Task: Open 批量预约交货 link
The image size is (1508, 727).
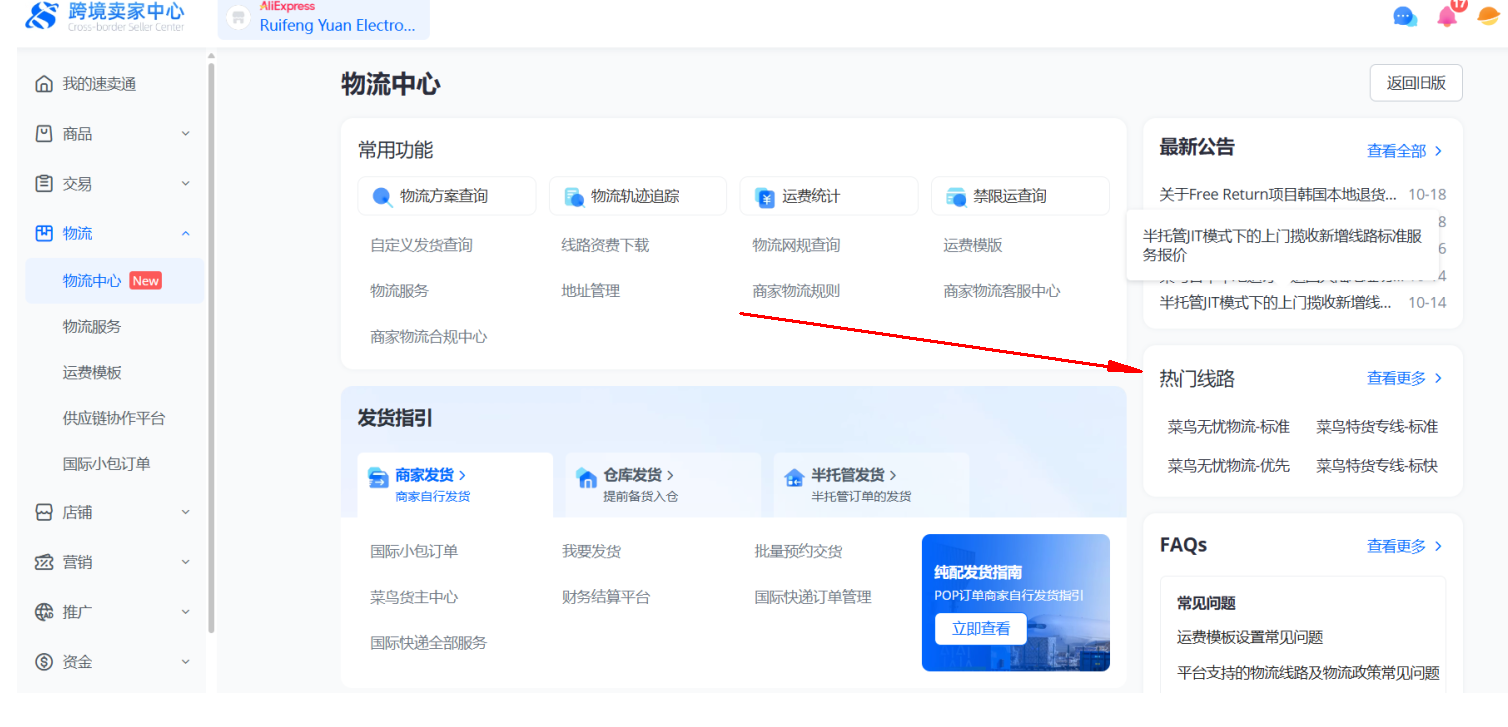Action: point(798,551)
